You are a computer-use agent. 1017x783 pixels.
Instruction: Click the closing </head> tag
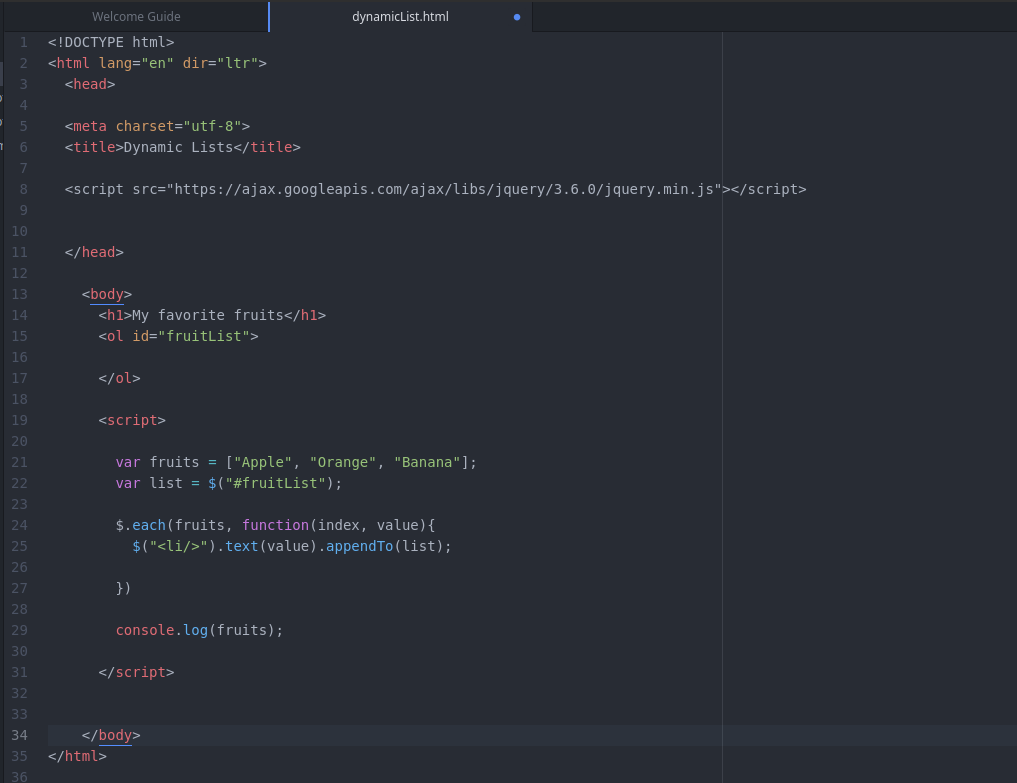tap(94, 252)
